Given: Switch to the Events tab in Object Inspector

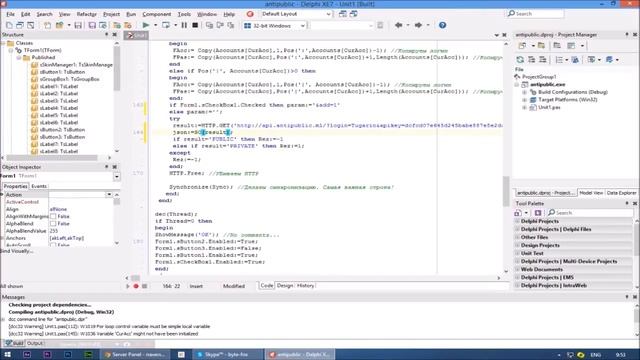Looking at the screenshot, I should click(x=39, y=186).
